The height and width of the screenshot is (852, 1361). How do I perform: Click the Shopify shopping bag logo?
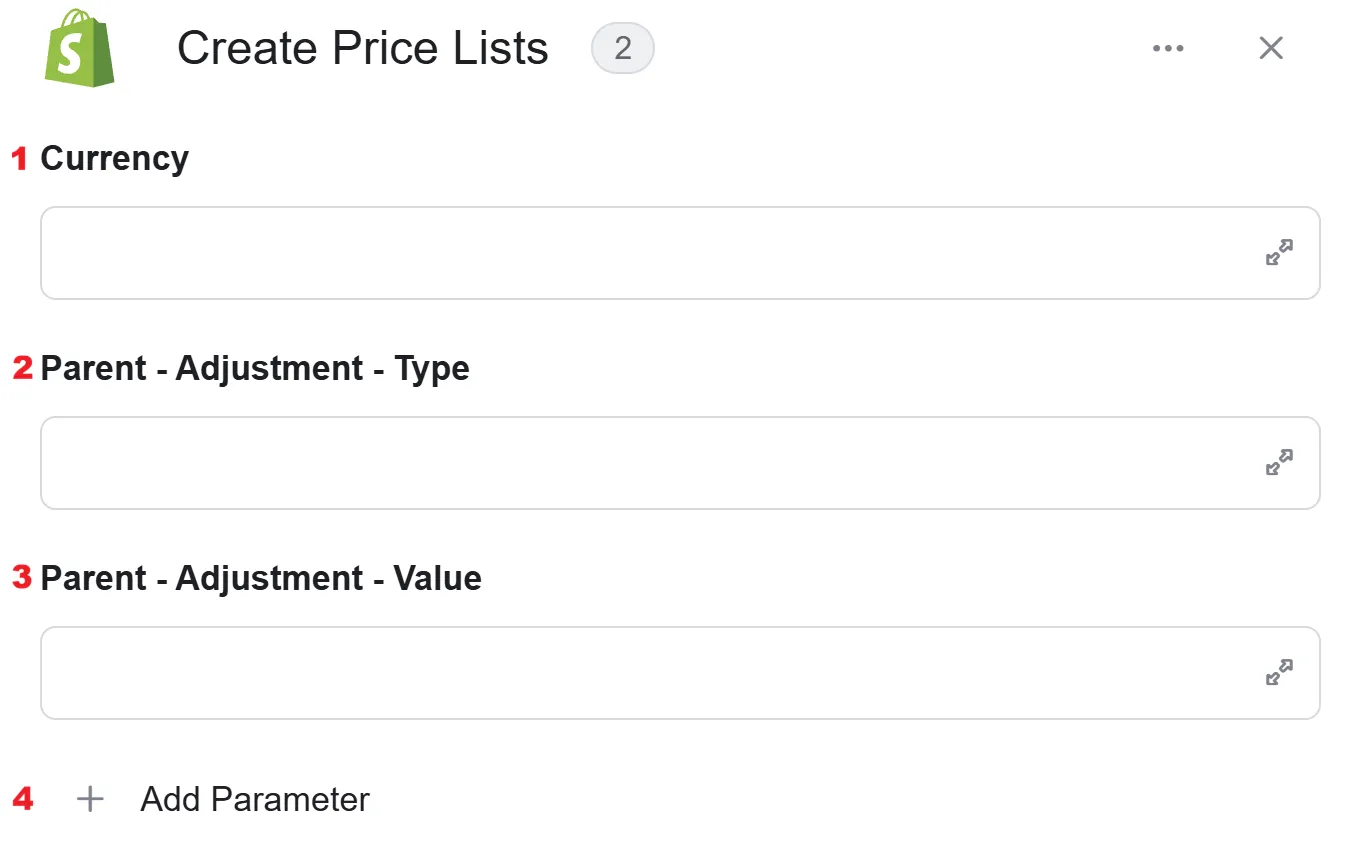coord(80,48)
